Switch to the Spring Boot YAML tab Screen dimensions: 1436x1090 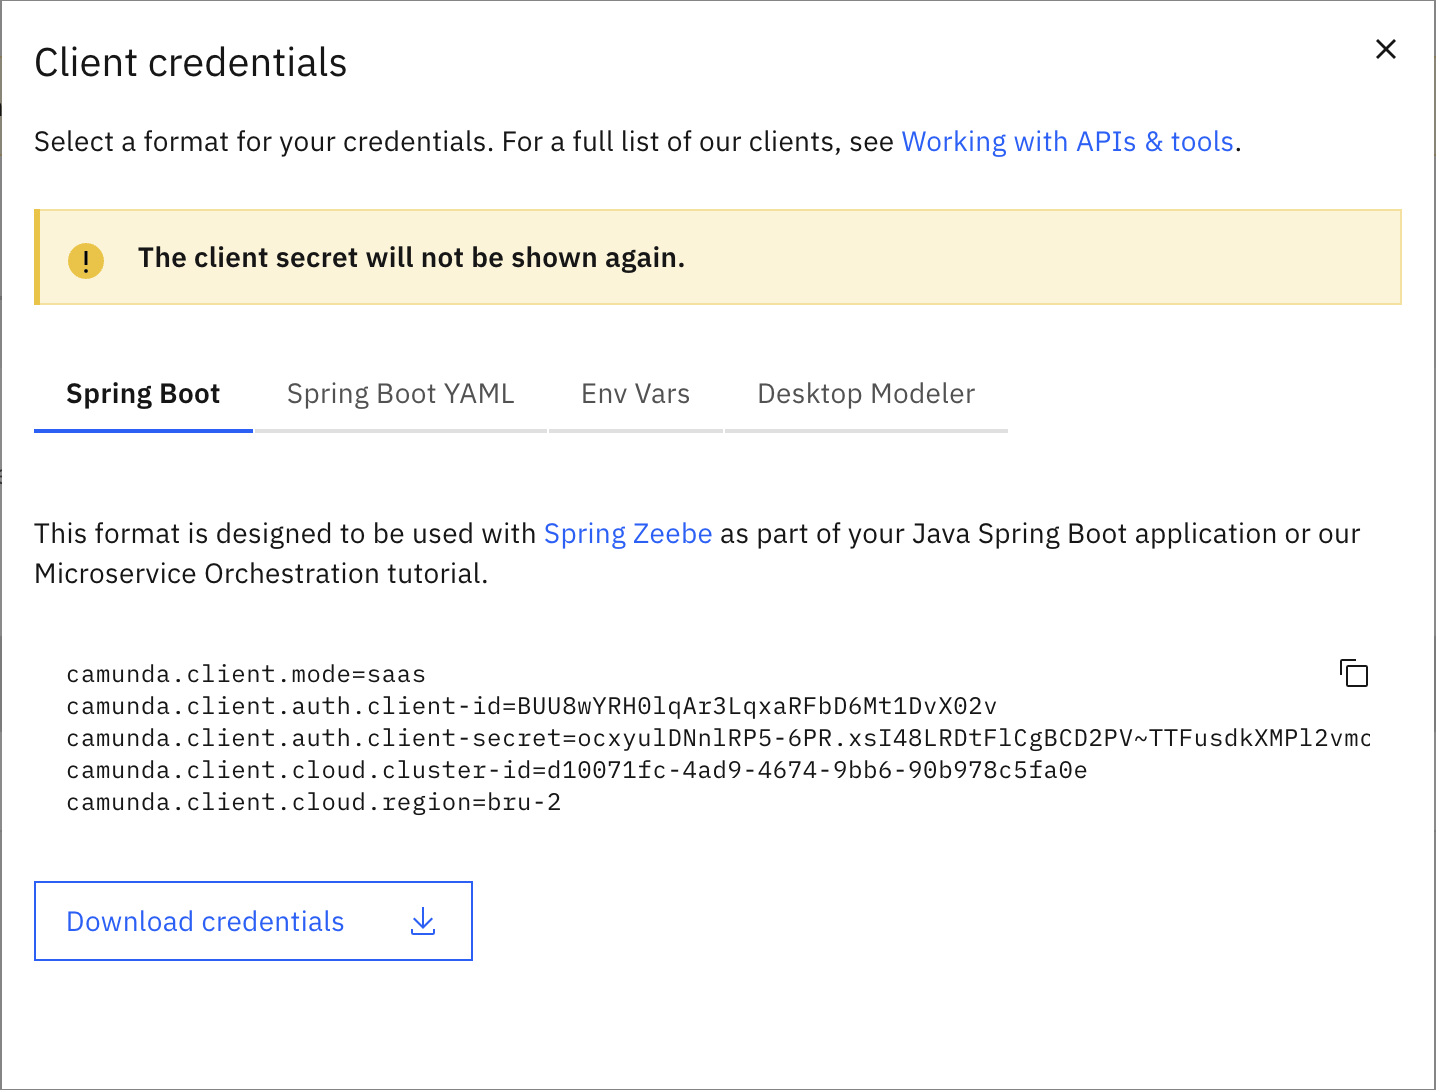pyautogui.click(x=400, y=394)
